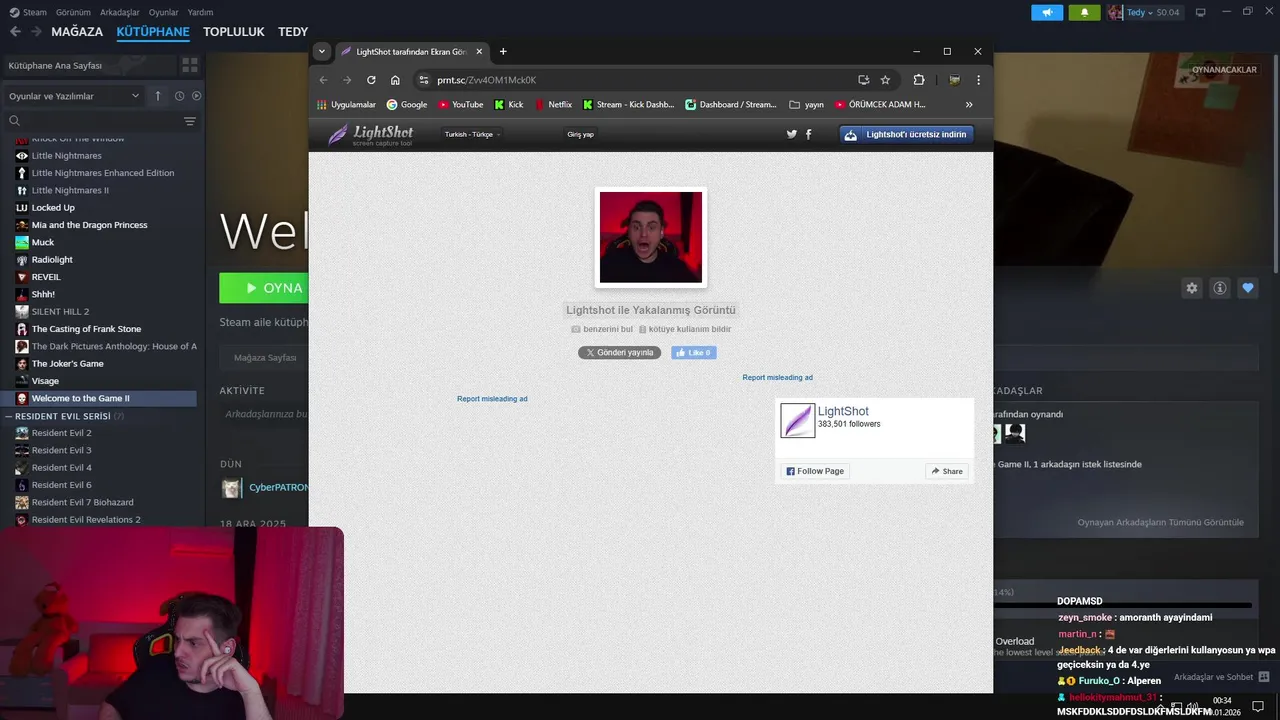
Task: Go to Chrome home page icon
Action: (x=395, y=80)
